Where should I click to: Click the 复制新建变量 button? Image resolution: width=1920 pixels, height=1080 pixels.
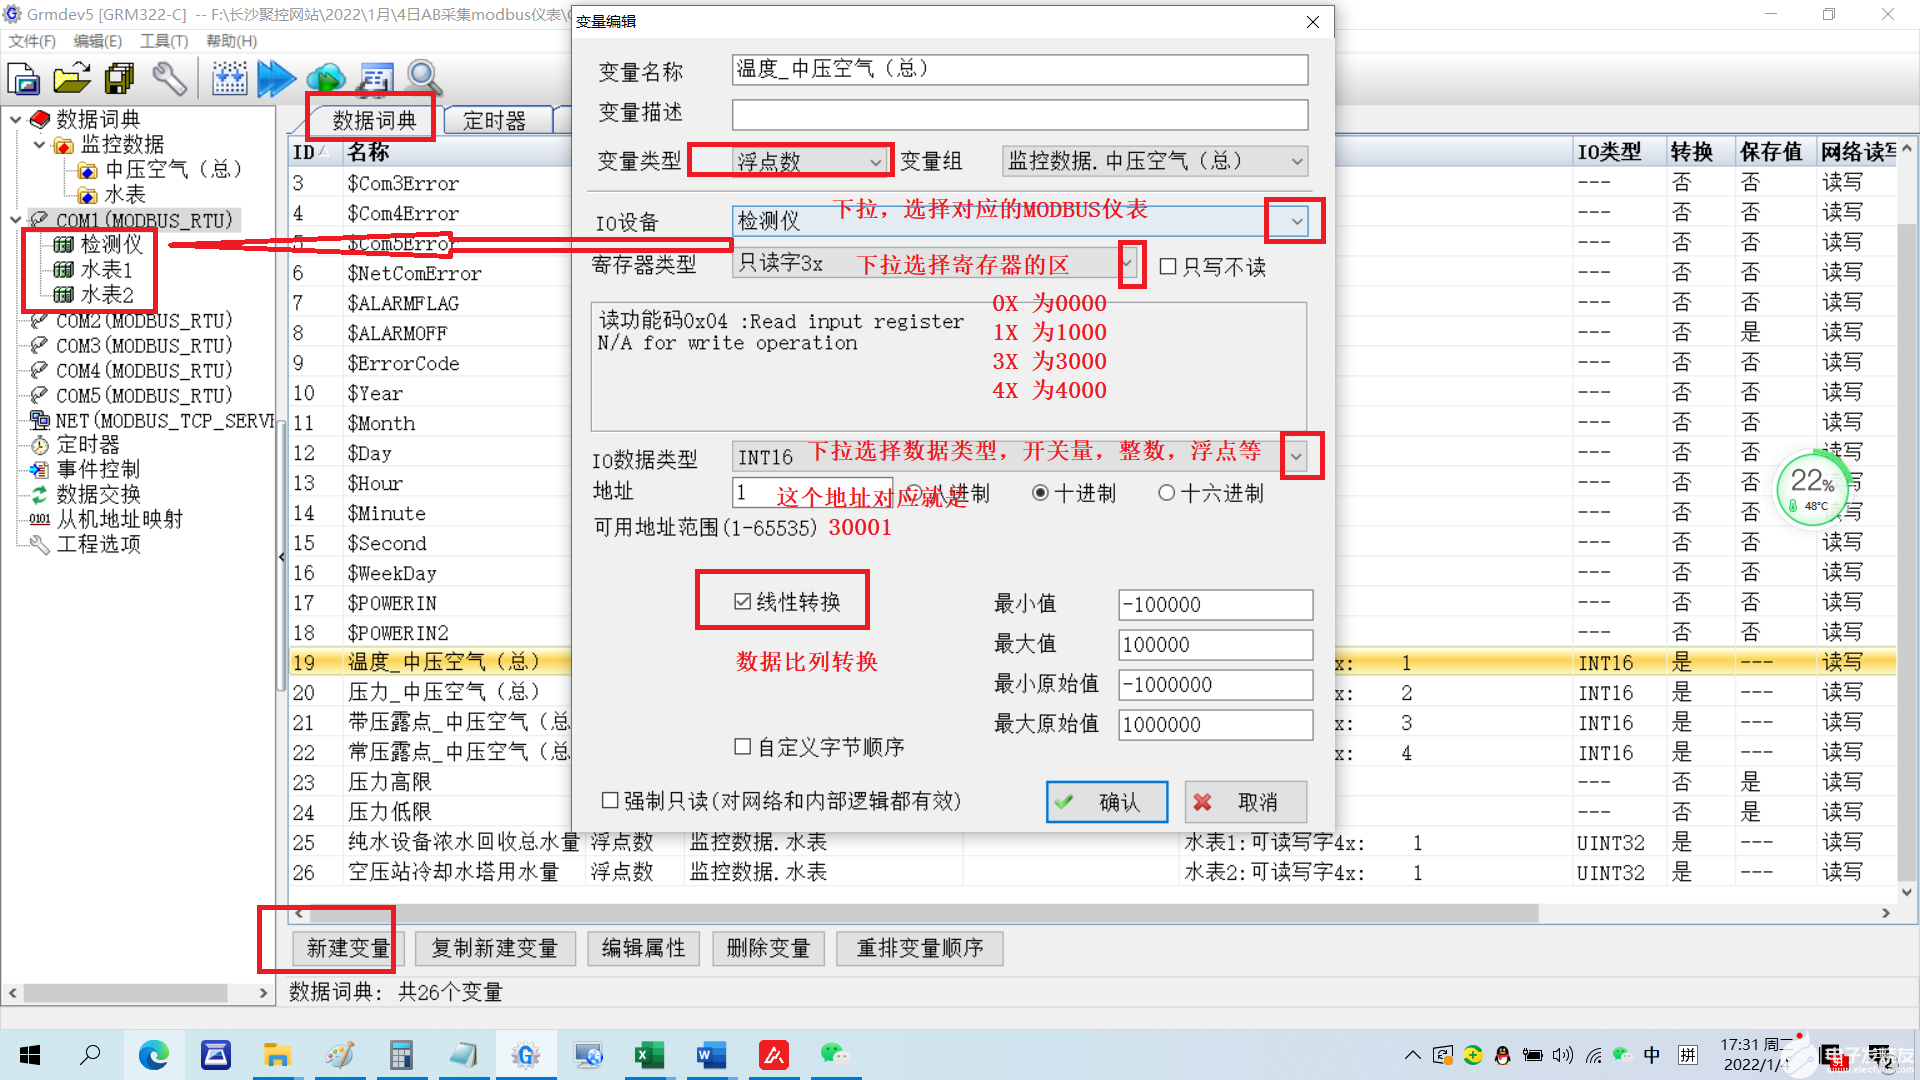494,947
